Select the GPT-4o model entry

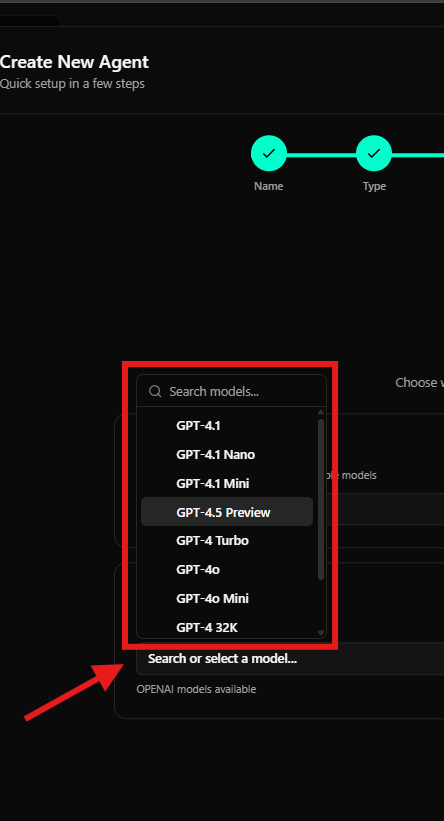coord(227,569)
